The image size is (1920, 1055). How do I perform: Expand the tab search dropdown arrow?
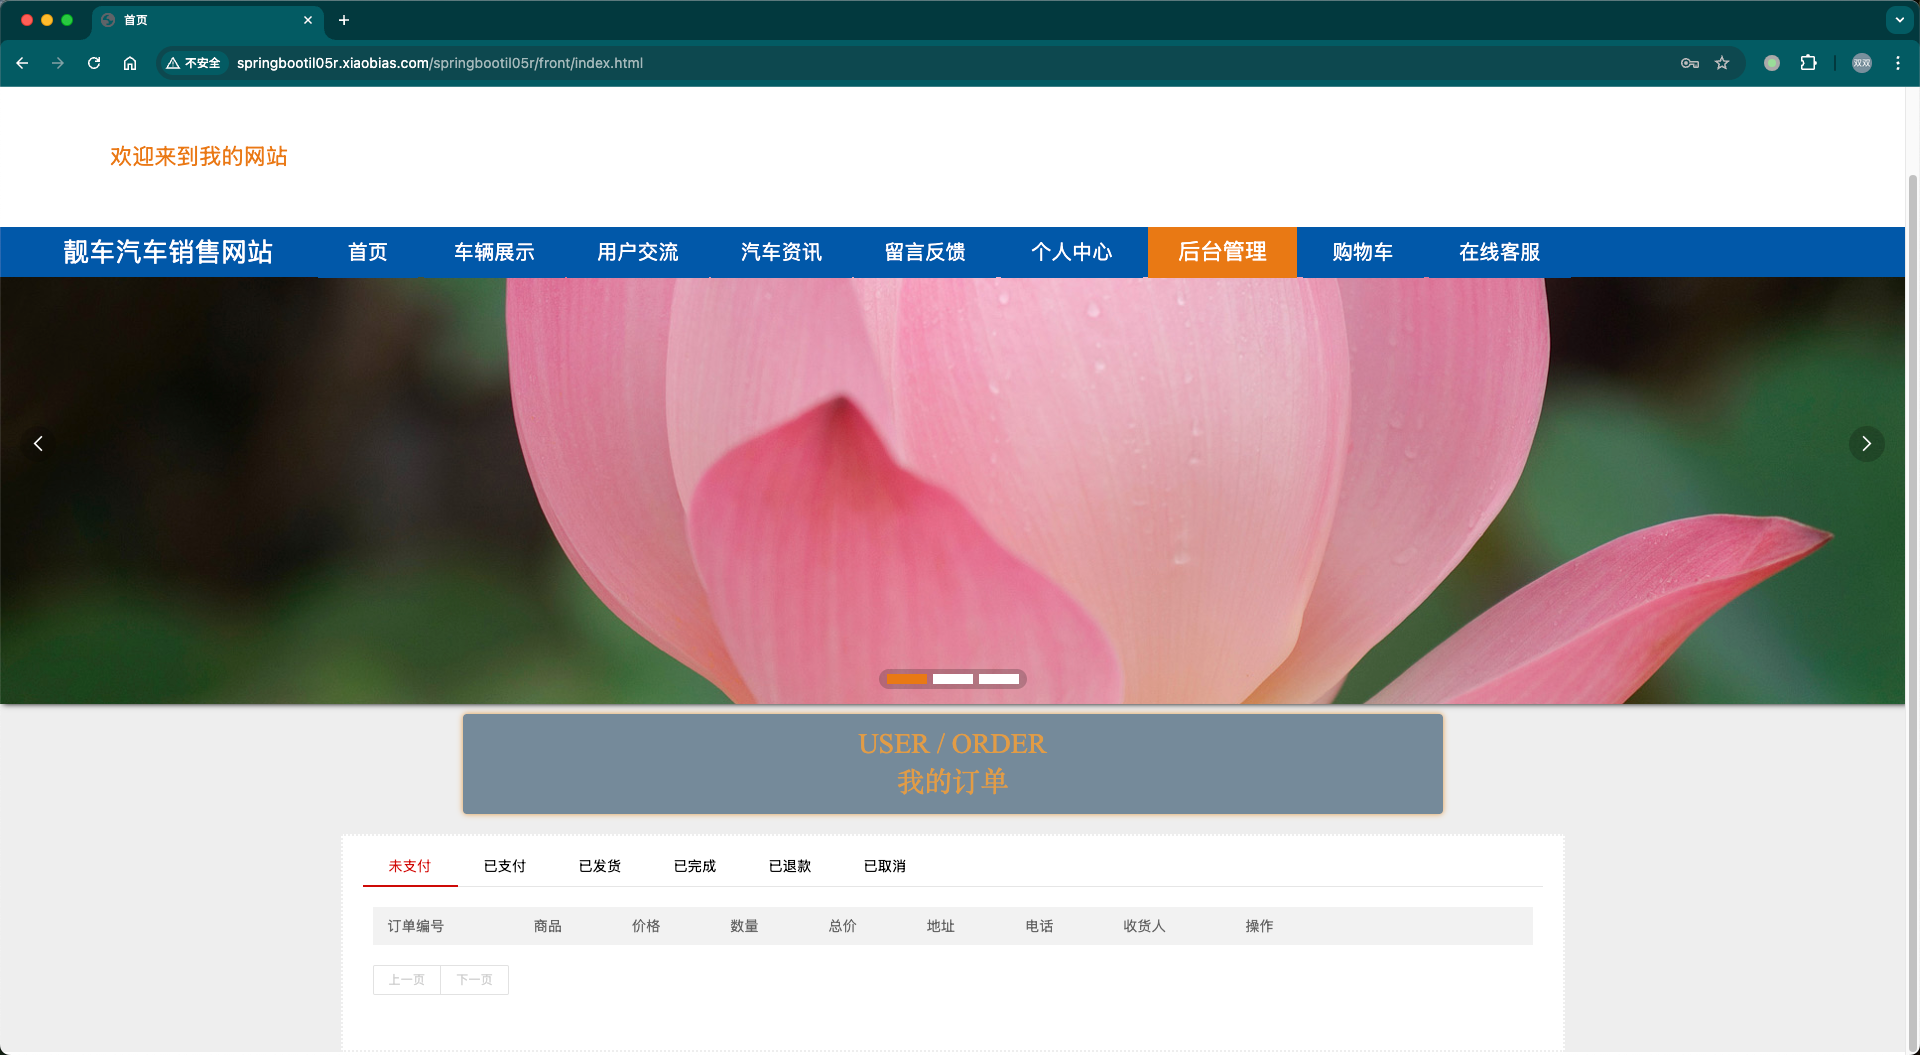click(1900, 20)
